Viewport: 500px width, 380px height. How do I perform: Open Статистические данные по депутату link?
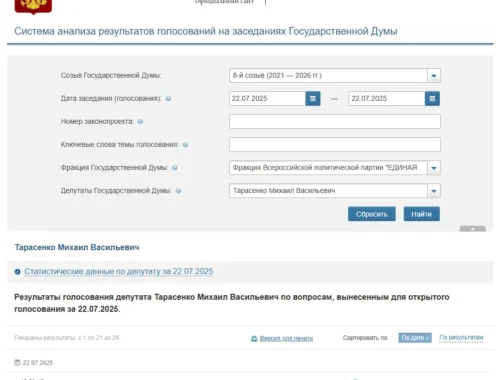pos(119,272)
